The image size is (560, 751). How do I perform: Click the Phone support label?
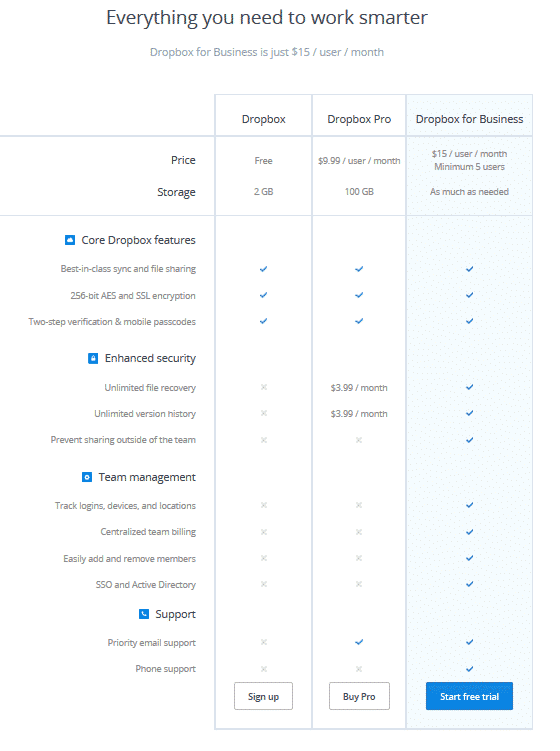click(x=165, y=669)
